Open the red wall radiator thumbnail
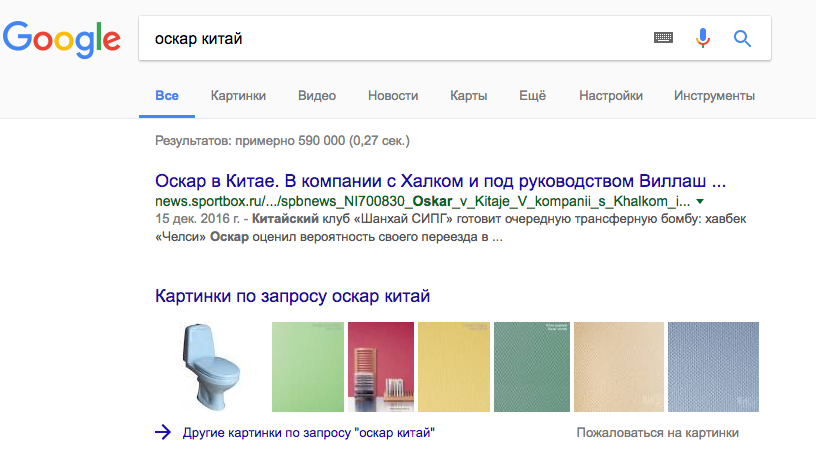 click(x=381, y=367)
